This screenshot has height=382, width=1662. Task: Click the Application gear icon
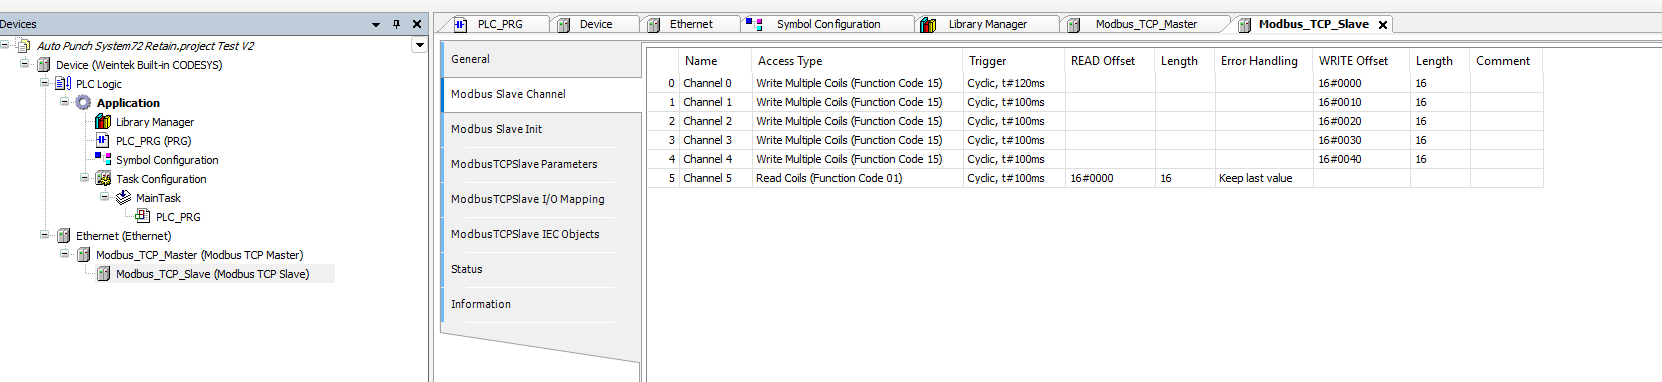pyautogui.click(x=83, y=103)
